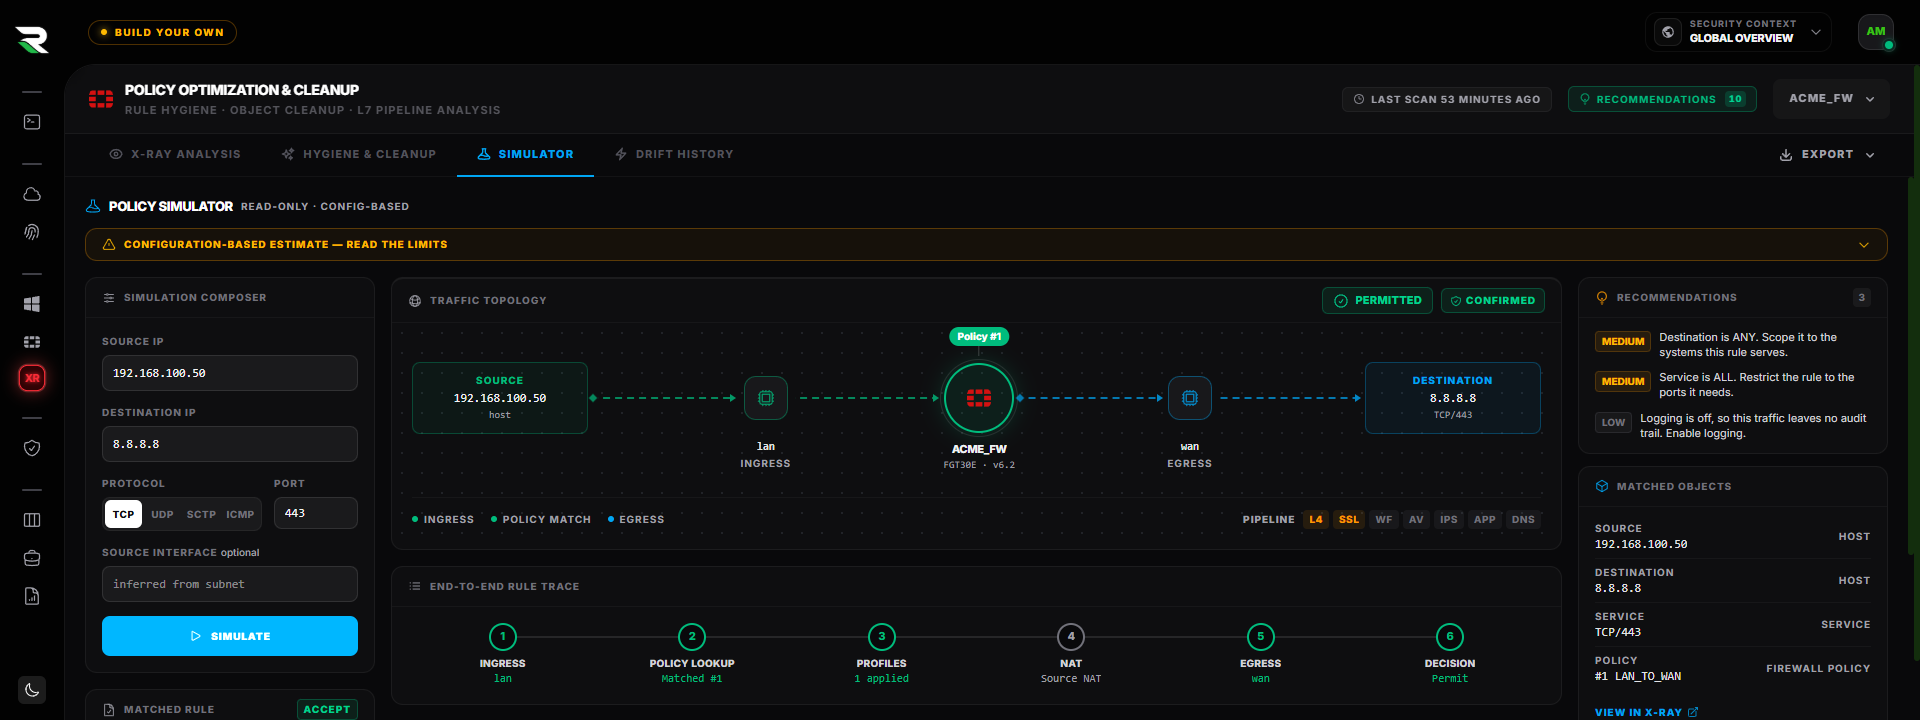Select the TCP protocol option
The height and width of the screenshot is (720, 1920).
click(x=123, y=514)
